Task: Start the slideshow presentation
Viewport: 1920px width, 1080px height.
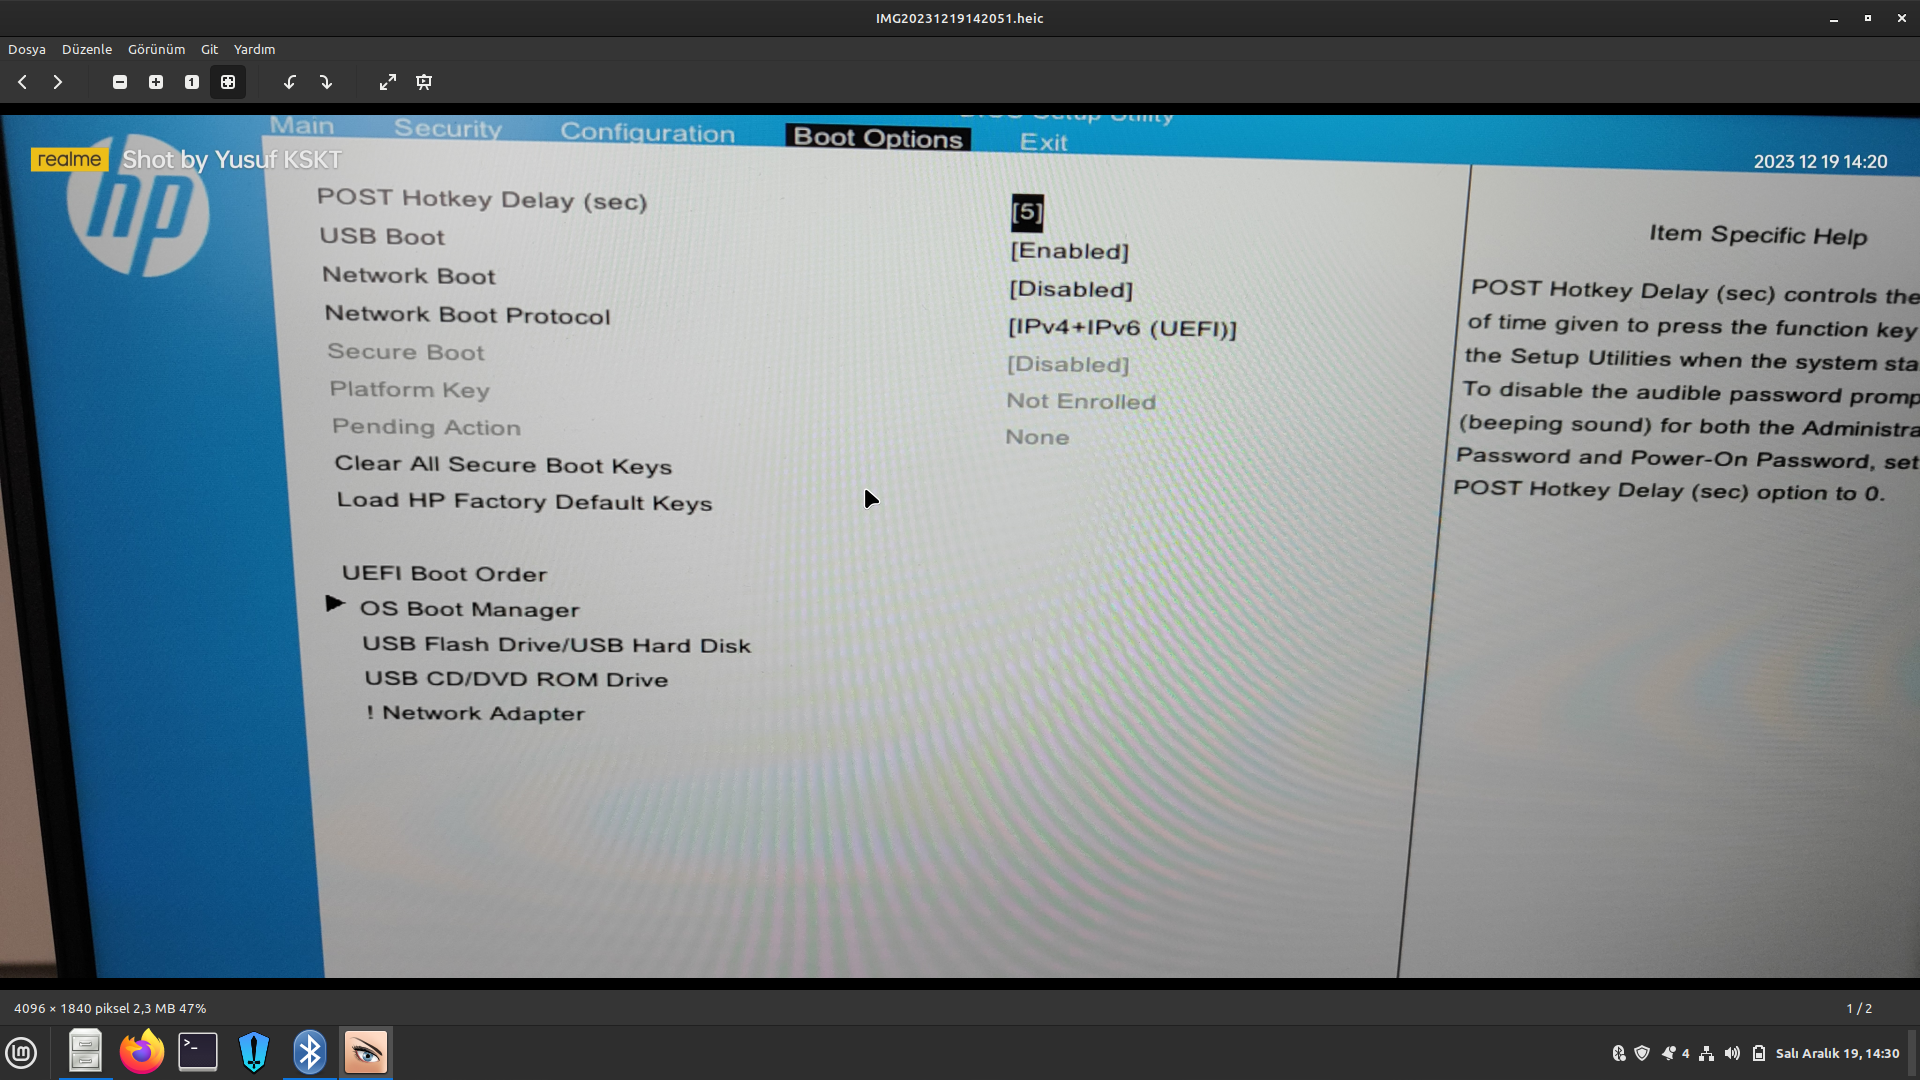Action: coord(424,82)
